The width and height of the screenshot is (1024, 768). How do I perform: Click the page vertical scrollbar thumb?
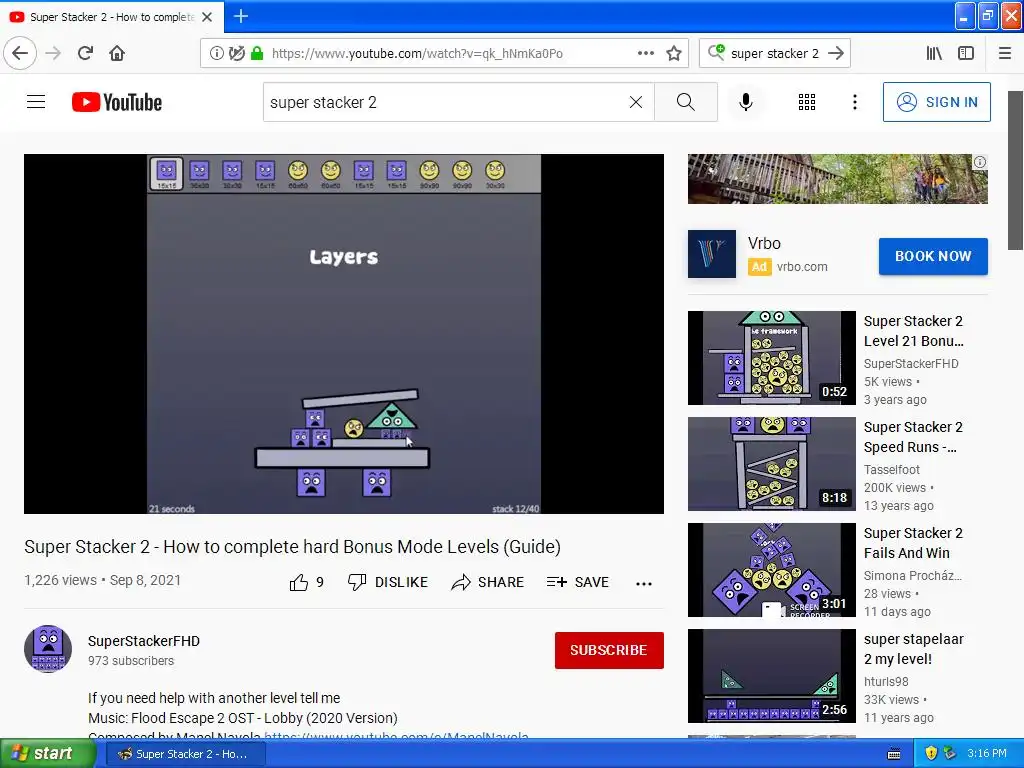[1015, 170]
